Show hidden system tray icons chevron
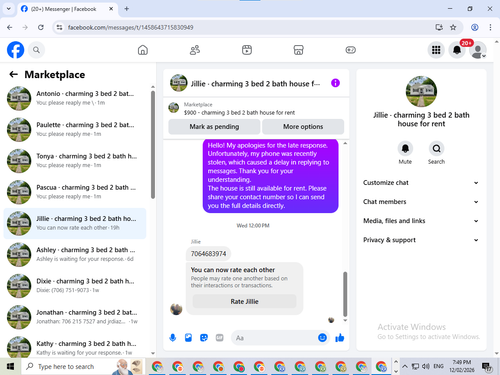Screen dimensions: 500x375 pos(405,366)
